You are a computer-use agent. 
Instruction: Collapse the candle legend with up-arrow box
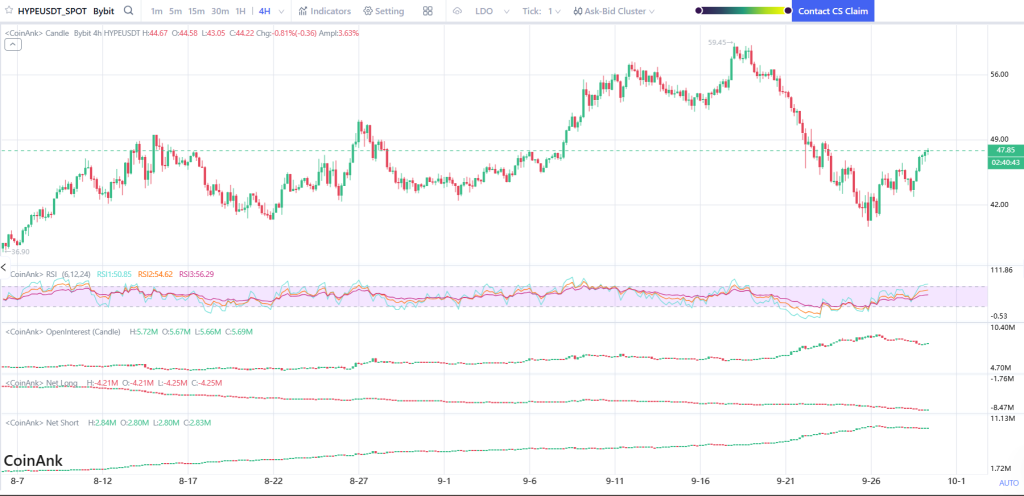pos(13,44)
